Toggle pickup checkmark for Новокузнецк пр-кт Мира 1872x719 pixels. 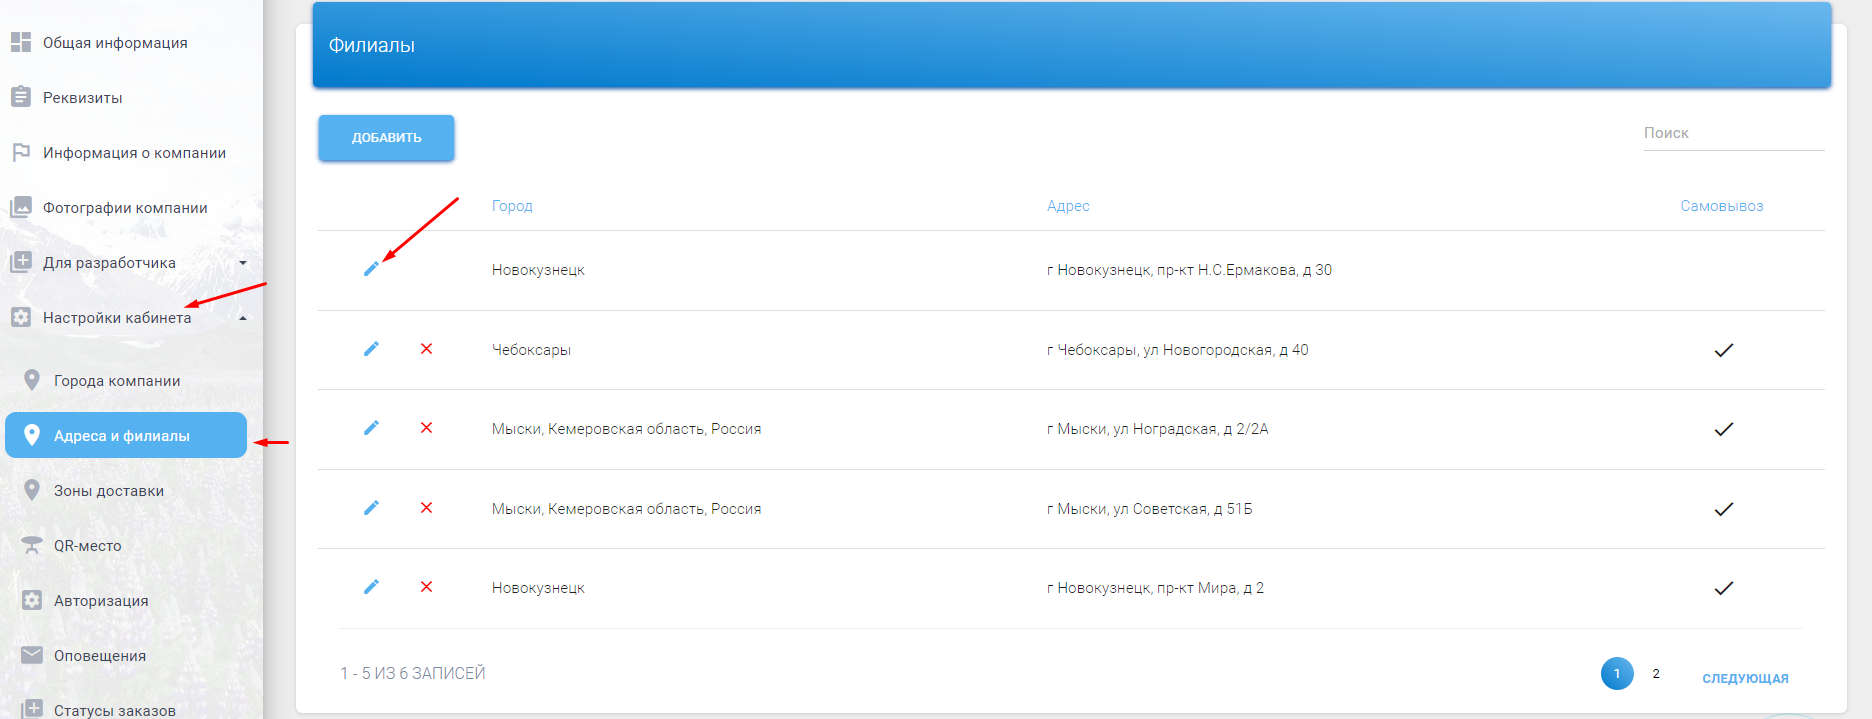click(1723, 588)
